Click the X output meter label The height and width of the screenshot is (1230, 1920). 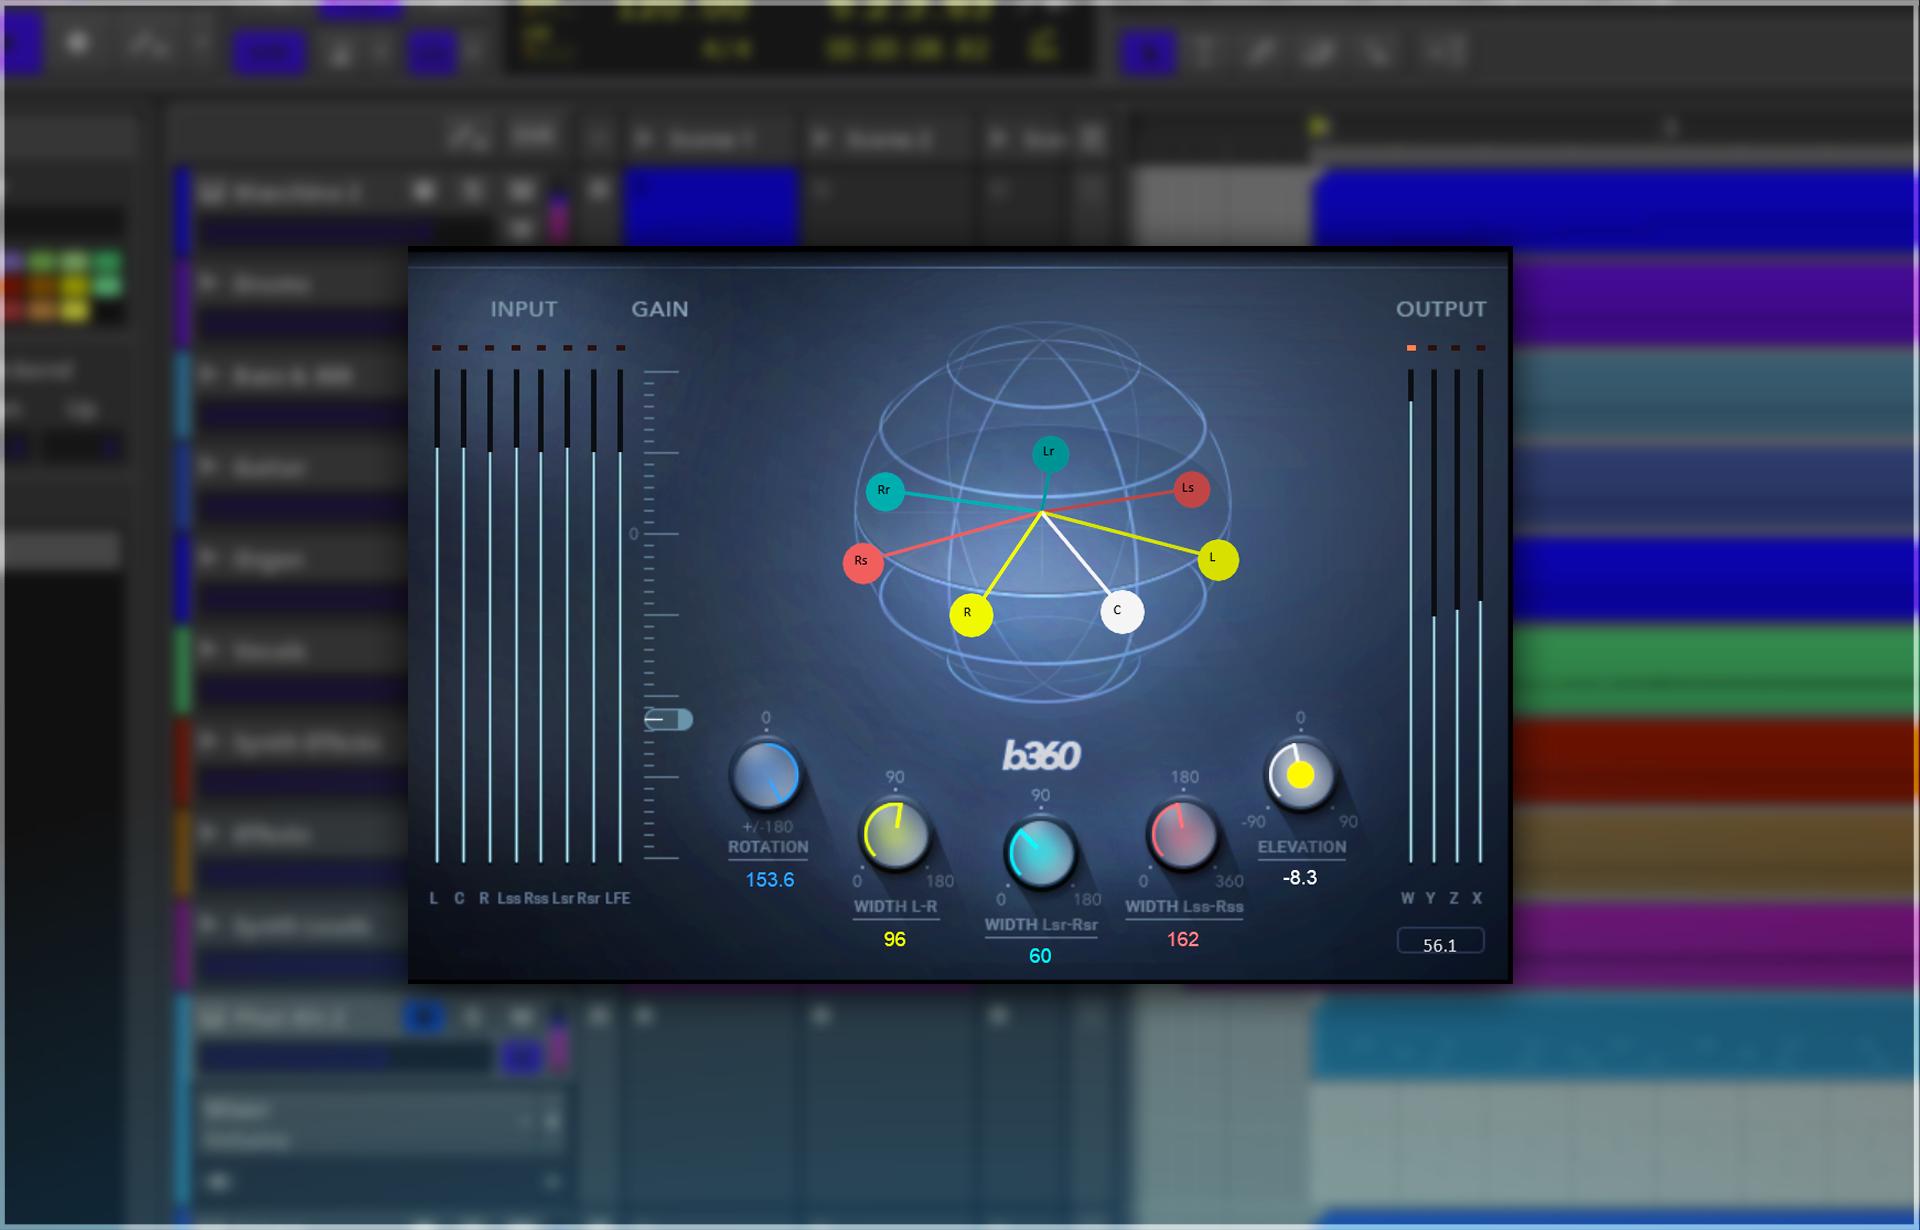(1477, 898)
